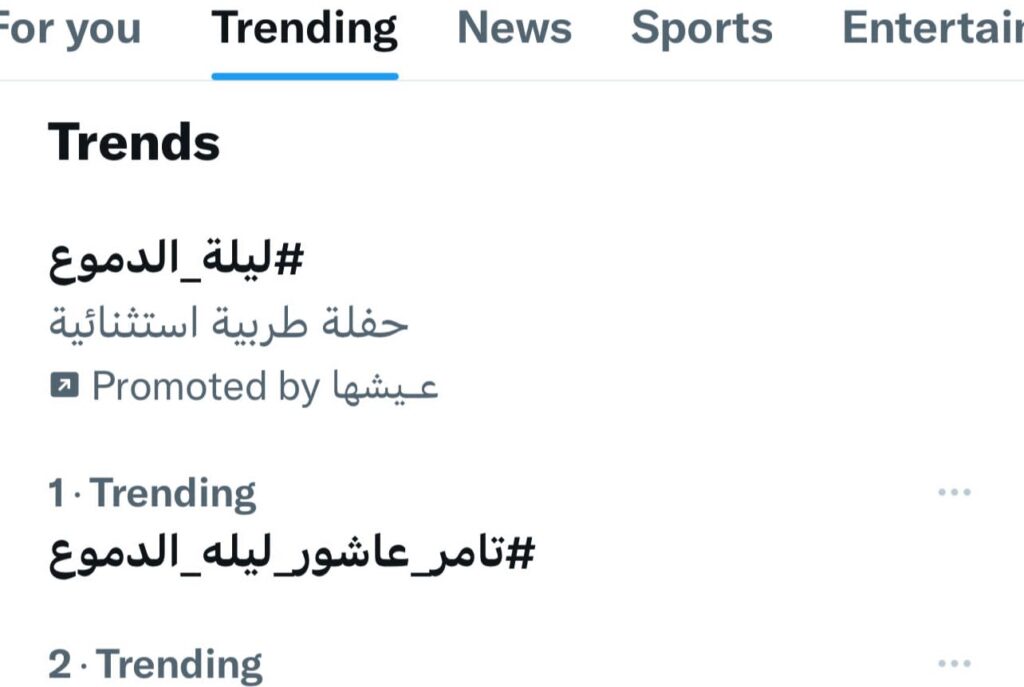1024x687 pixels.
Task: Click the advertiser name عيشها
Action: (385, 387)
